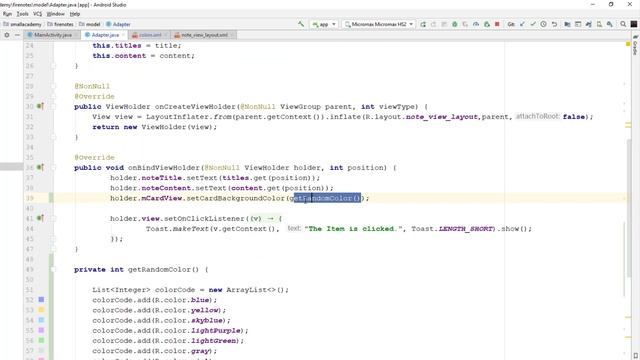Image resolution: width=640 pixels, height=360 pixels.
Task: Switch to the note_view_layout.xml tab
Action: pyautogui.click(x=204, y=35)
